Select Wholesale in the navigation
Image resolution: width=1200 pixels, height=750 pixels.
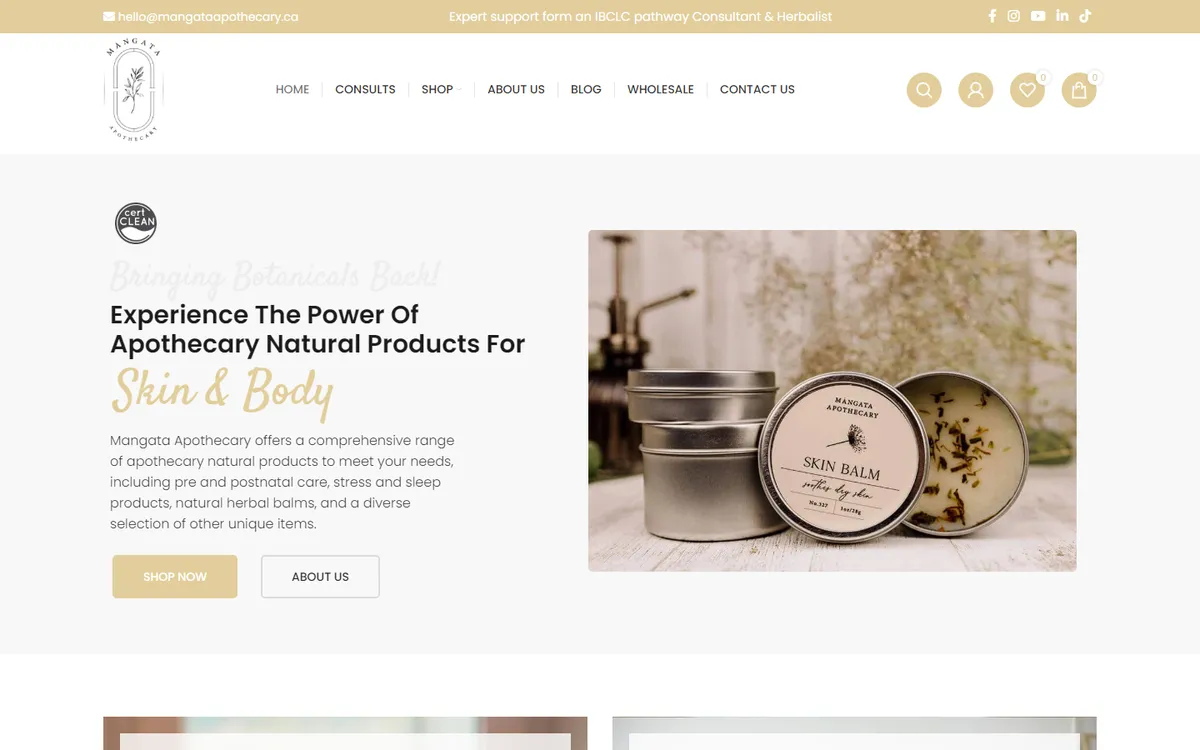(x=660, y=89)
